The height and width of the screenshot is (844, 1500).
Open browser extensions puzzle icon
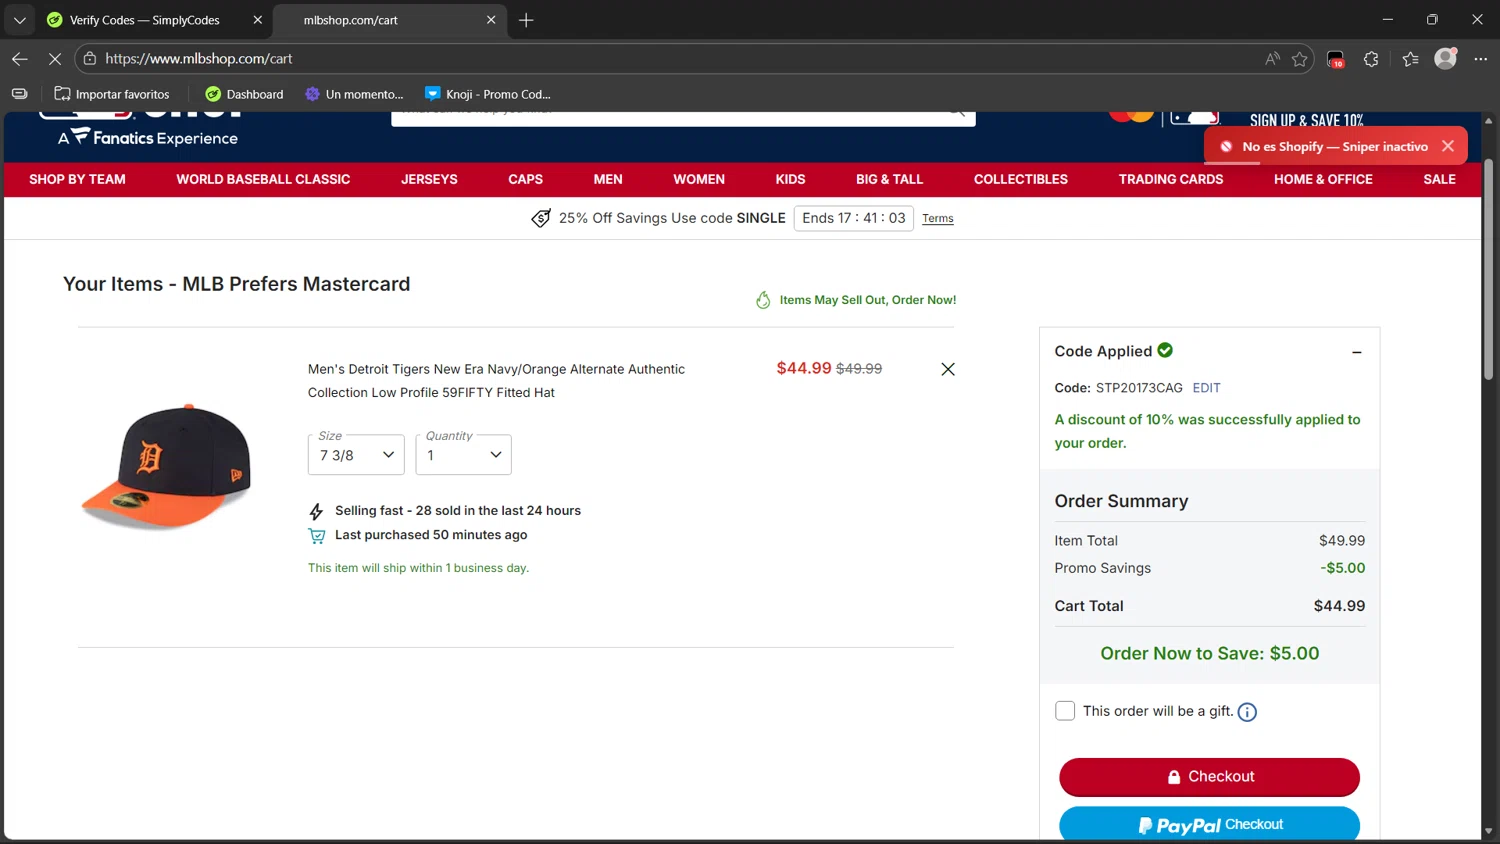pos(1371,59)
